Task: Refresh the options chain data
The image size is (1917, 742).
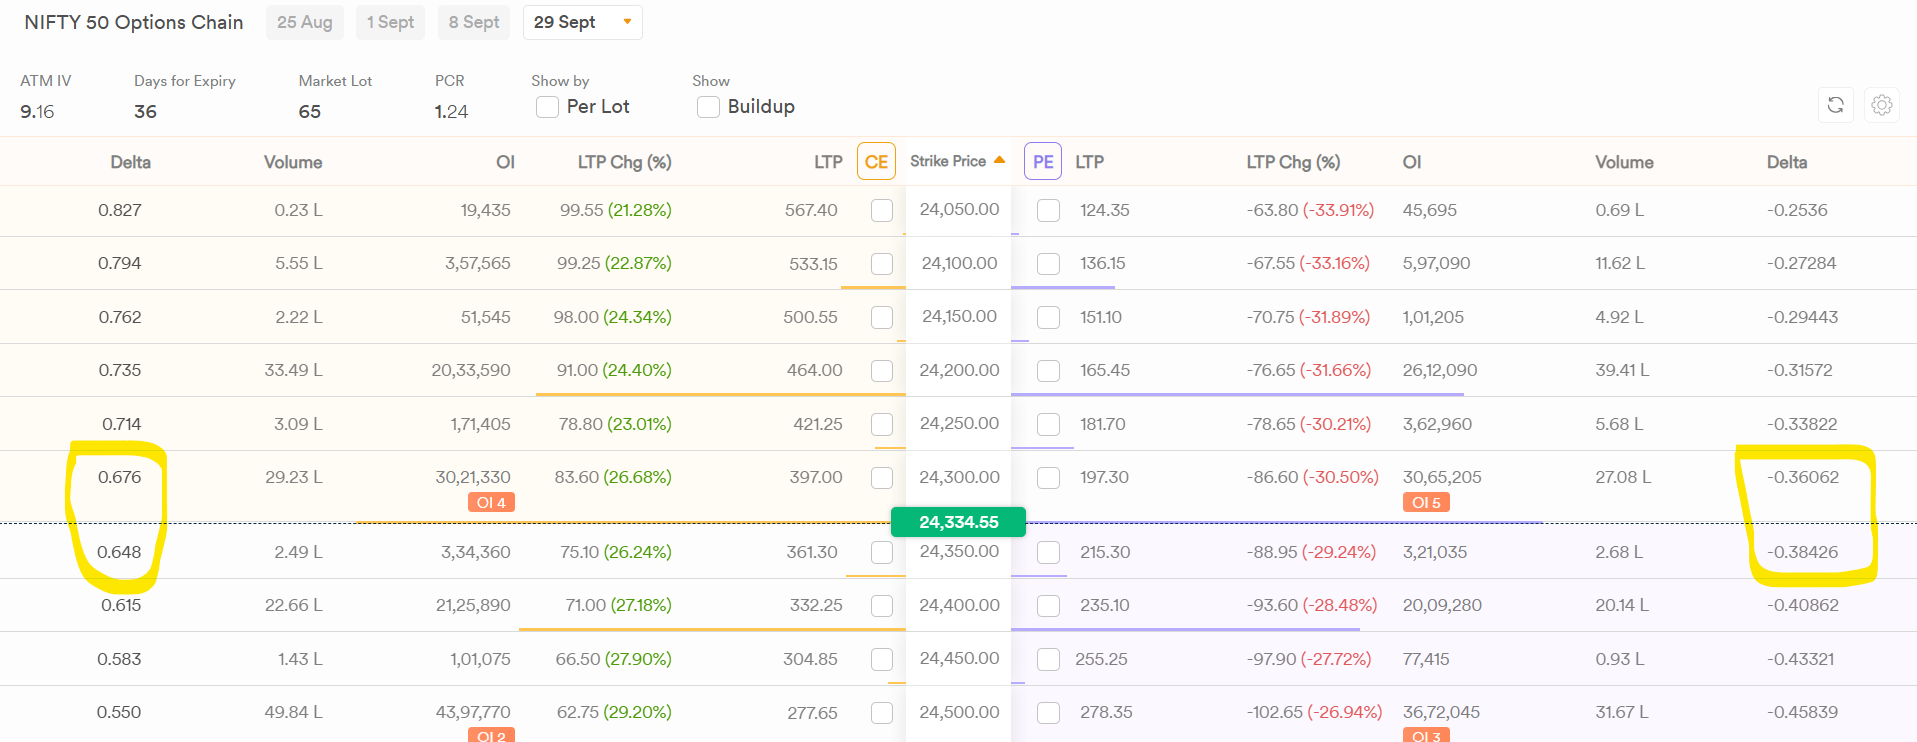Action: [1835, 105]
